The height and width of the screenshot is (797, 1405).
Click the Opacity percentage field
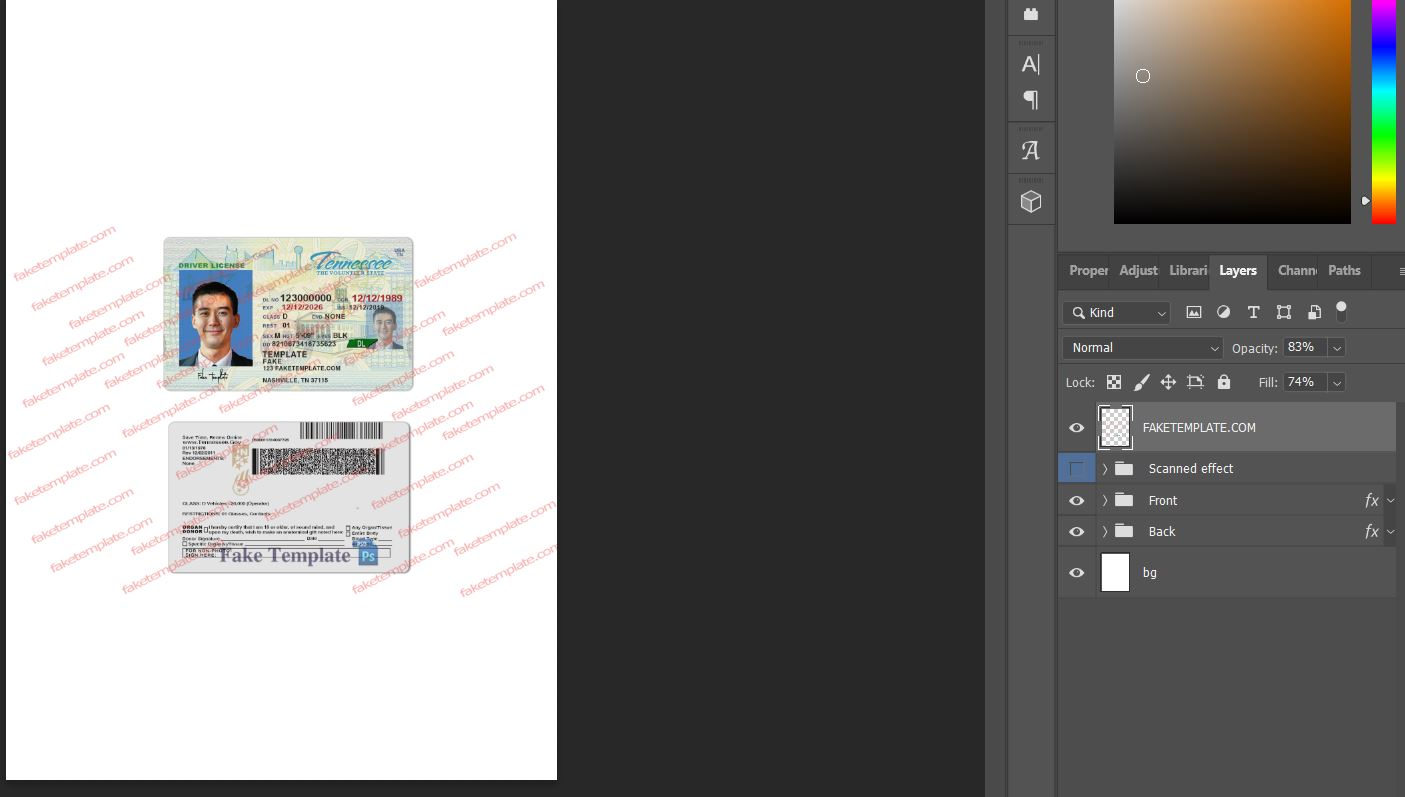1304,348
